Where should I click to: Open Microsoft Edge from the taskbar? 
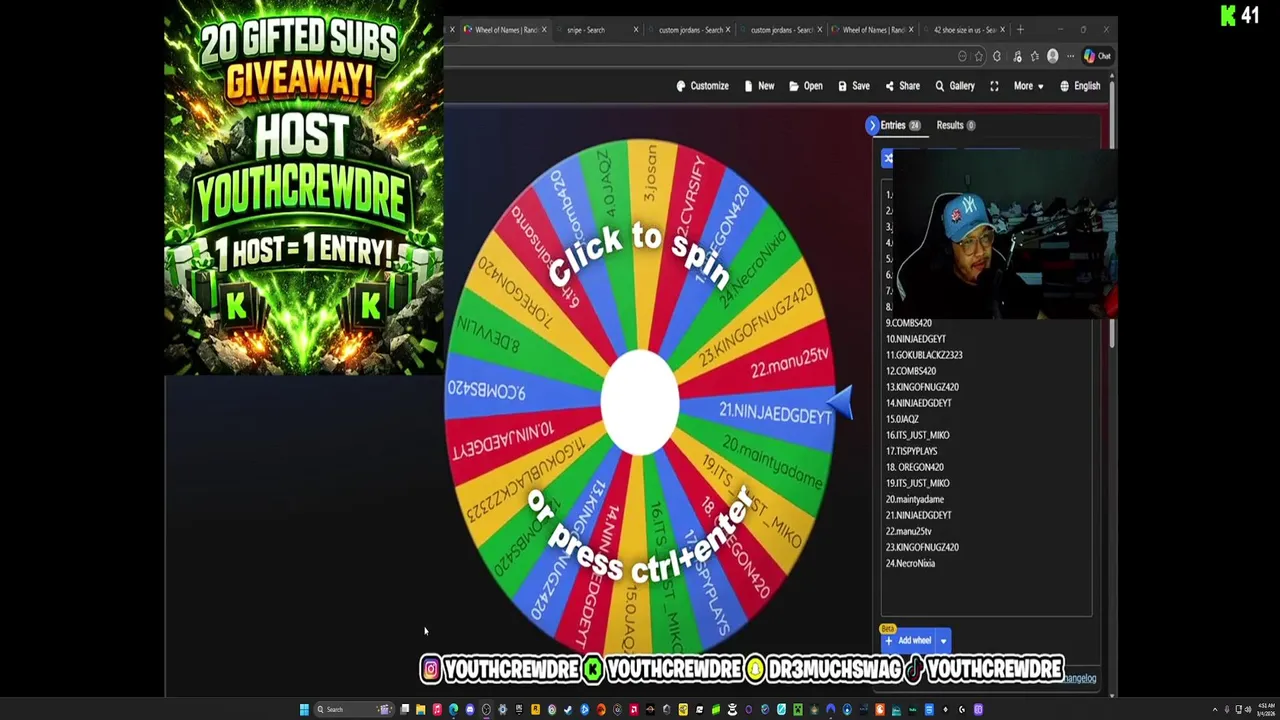(453, 710)
